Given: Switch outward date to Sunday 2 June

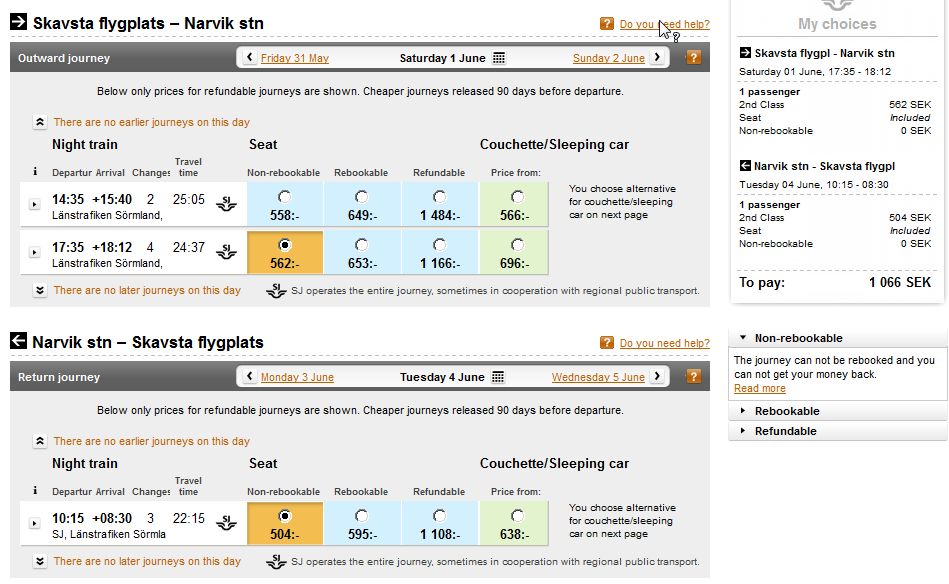Looking at the screenshot, I should pyautogui.click(x=608, y=58).
